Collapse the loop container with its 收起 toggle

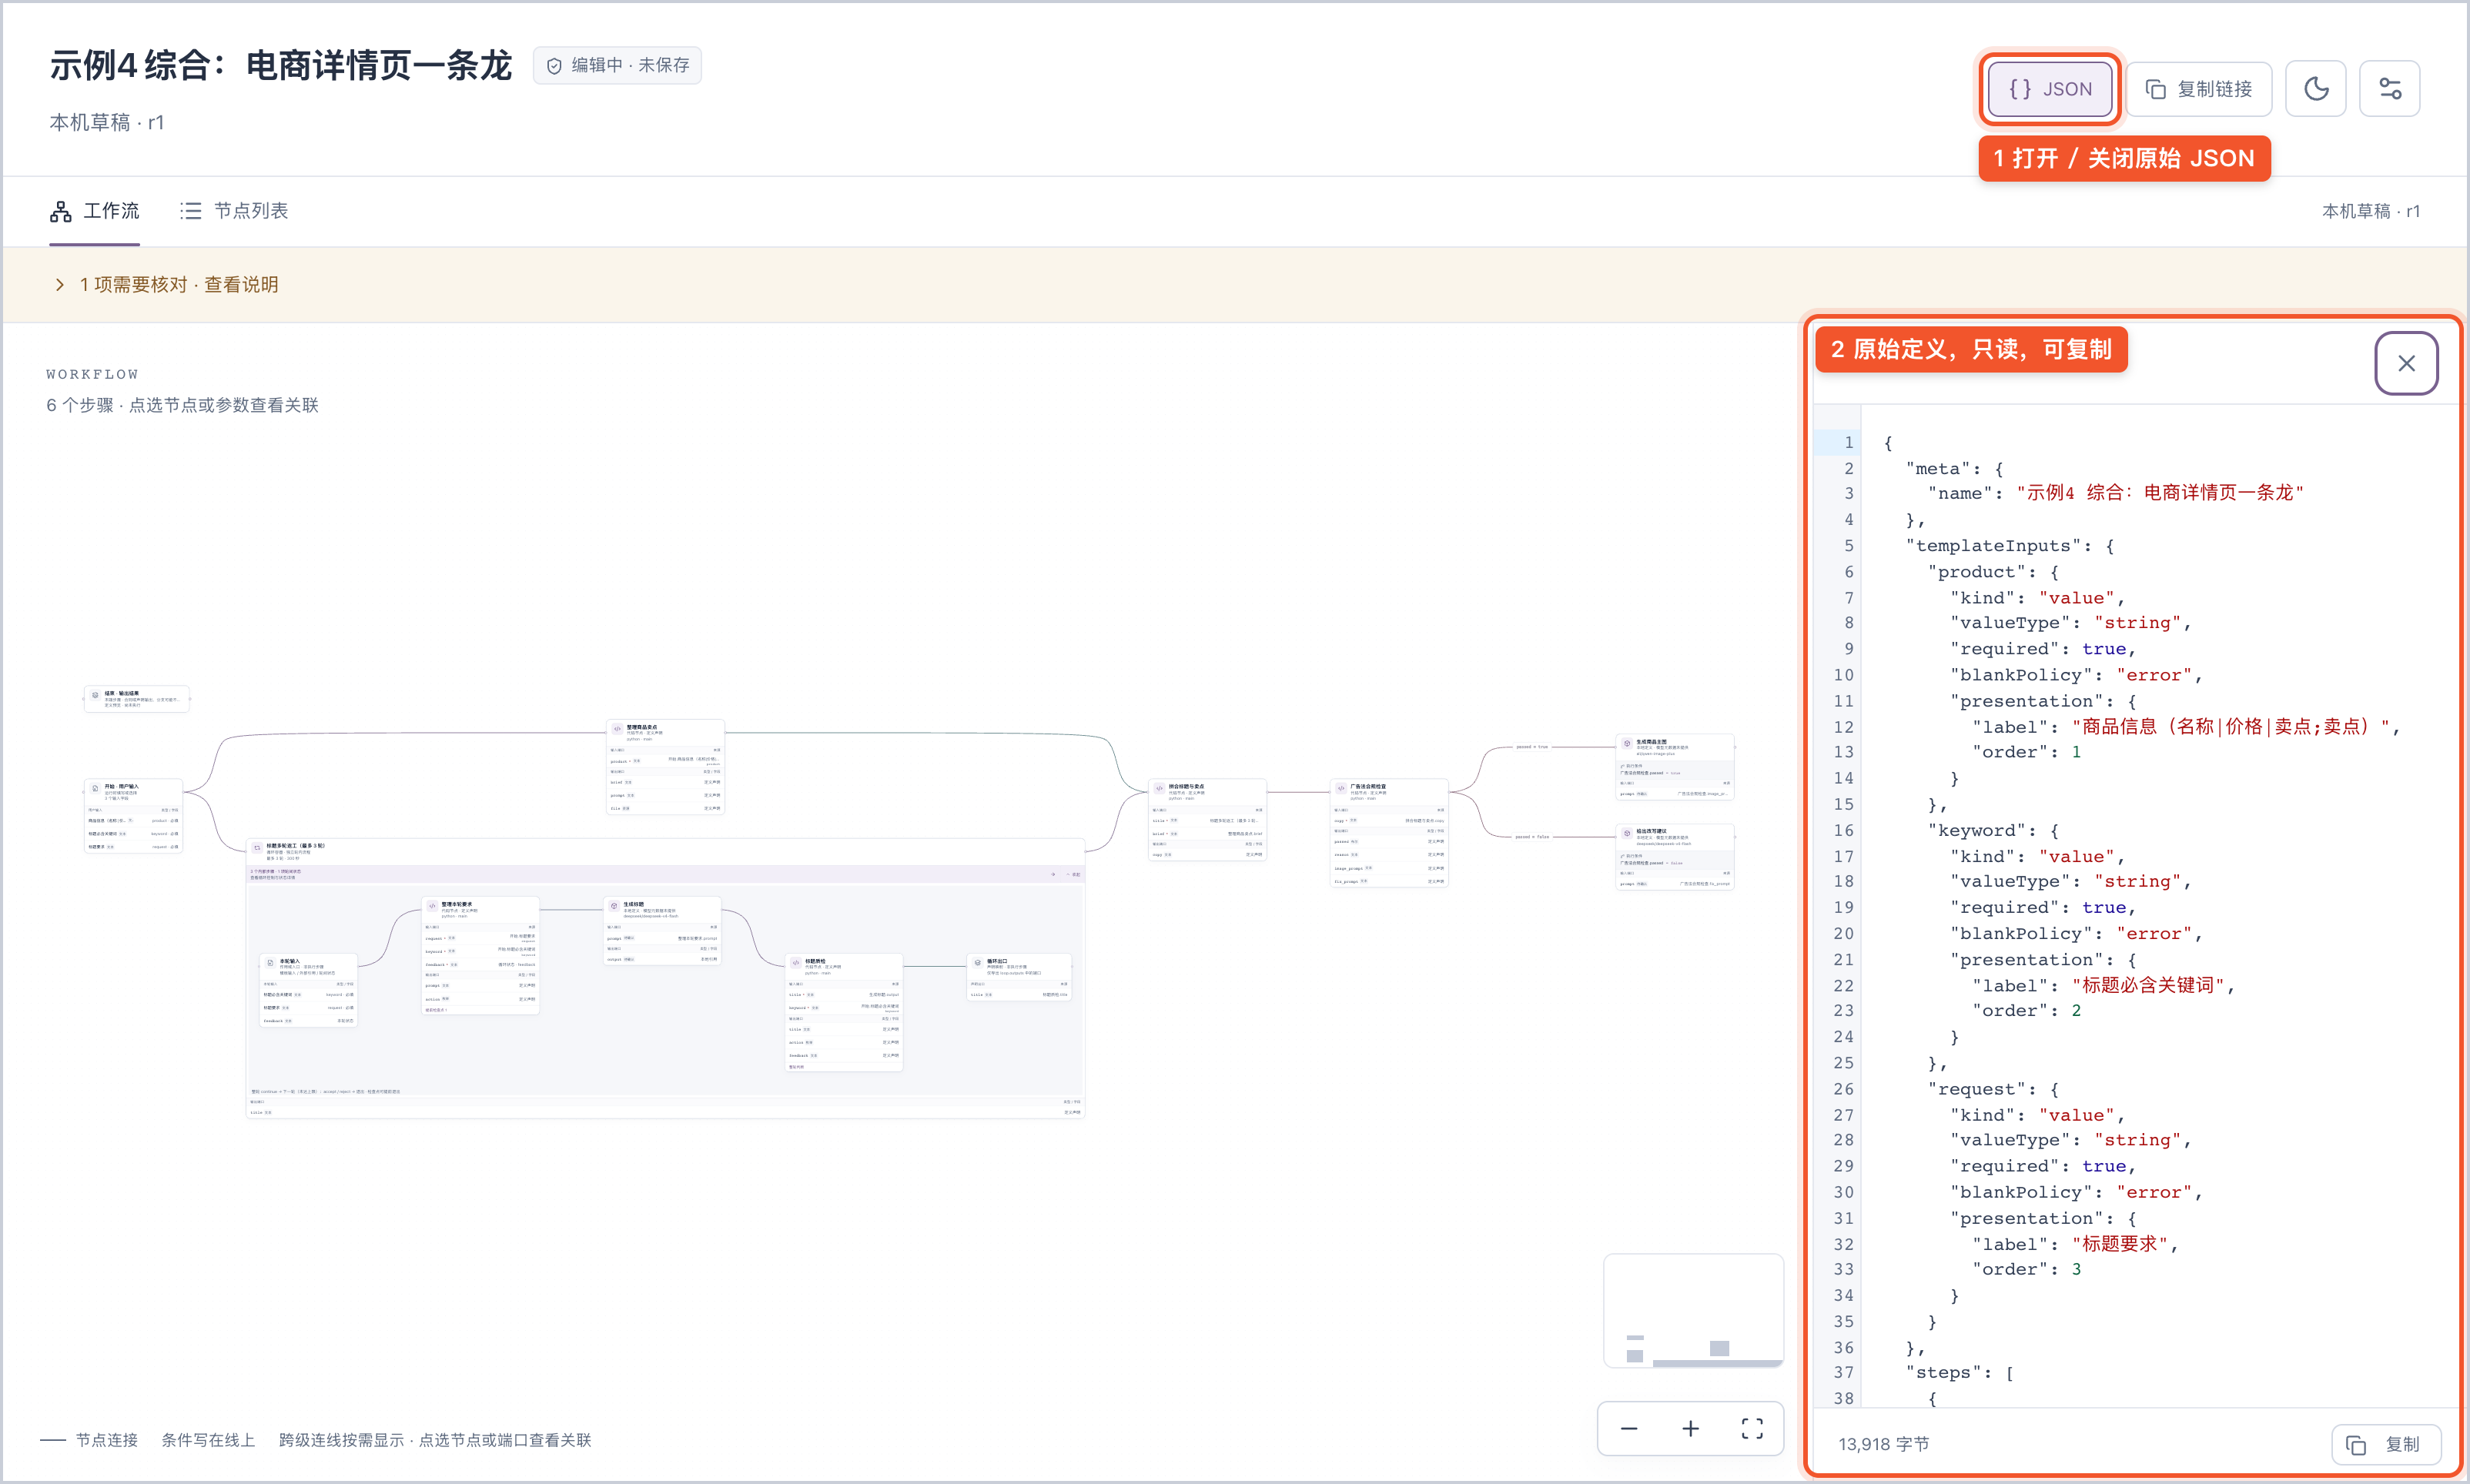[x=1073, y=874]
